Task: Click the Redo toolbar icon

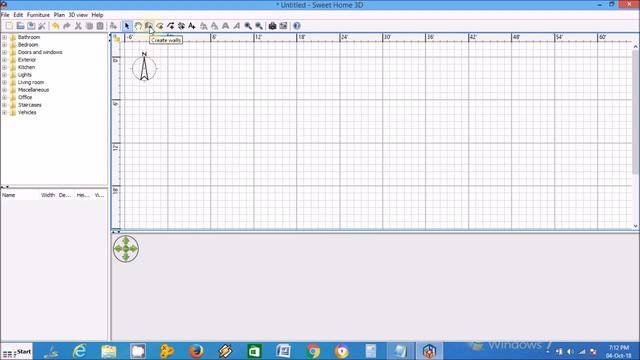Action: [67, 26]
